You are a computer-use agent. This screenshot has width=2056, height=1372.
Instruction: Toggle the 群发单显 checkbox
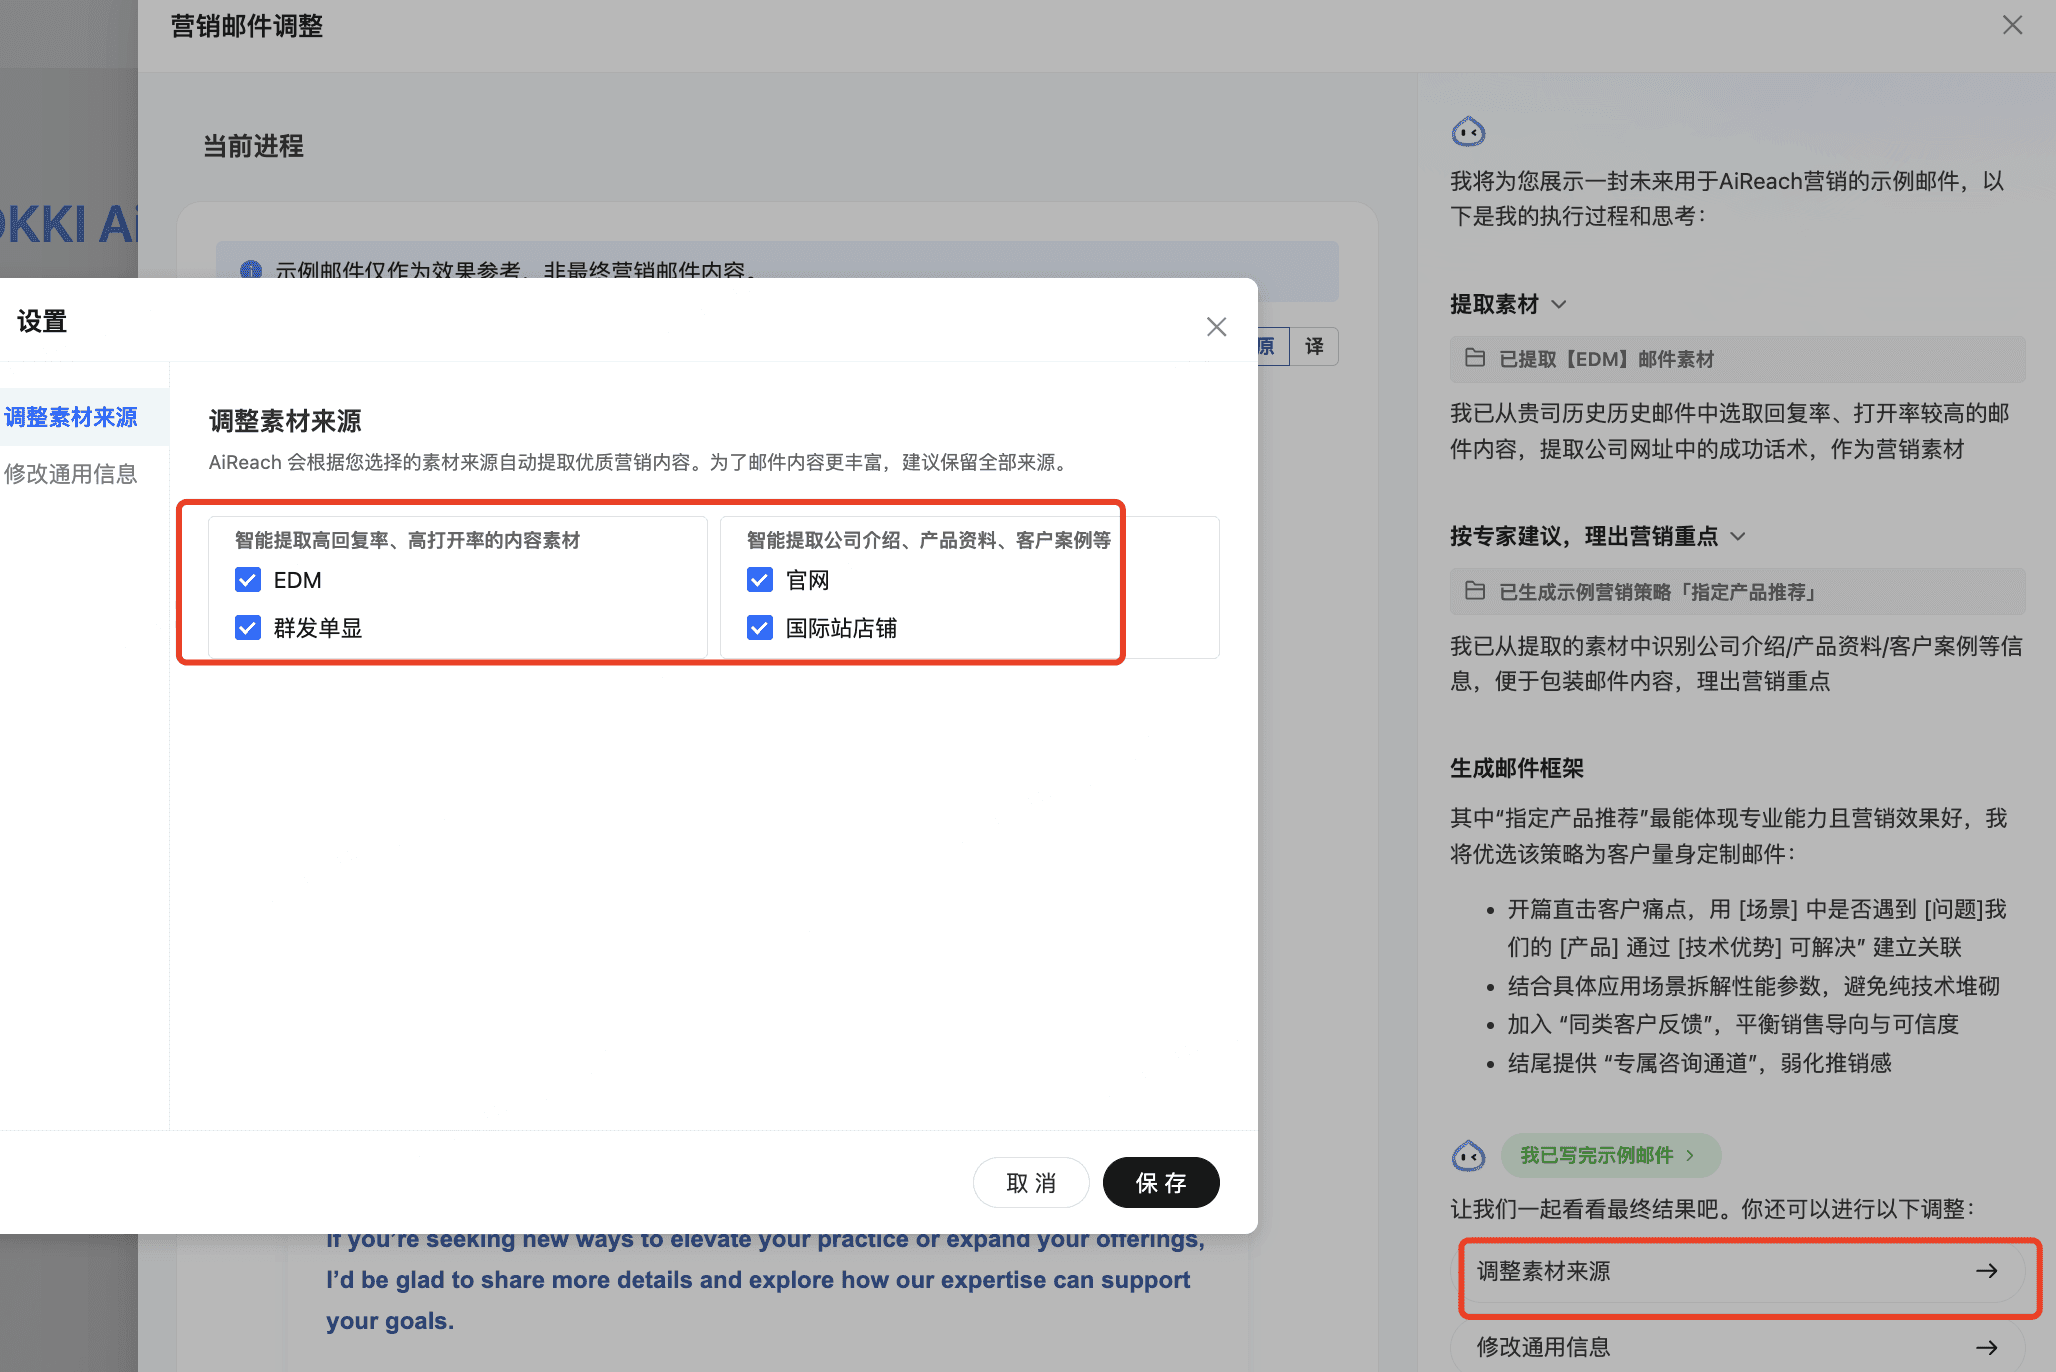tap(248, 628)
